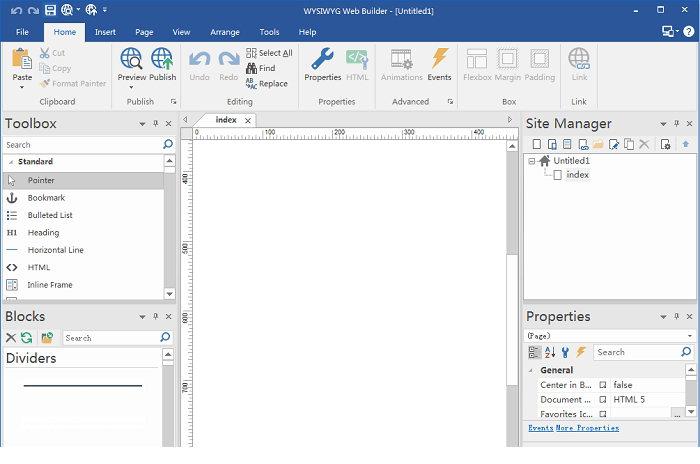Collapse the Untitled1 tree node
The width and height of the screenshot is (700, 464).
click(x=531, y=161)
